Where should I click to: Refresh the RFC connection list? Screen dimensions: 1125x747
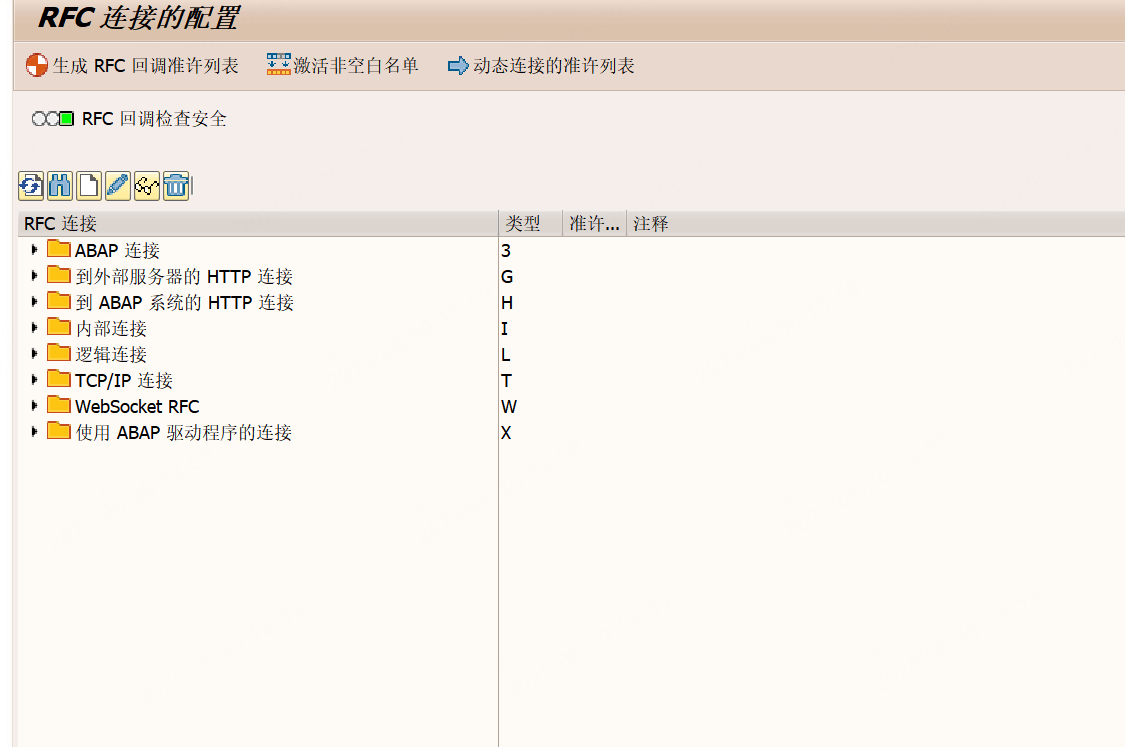point(30,186)
